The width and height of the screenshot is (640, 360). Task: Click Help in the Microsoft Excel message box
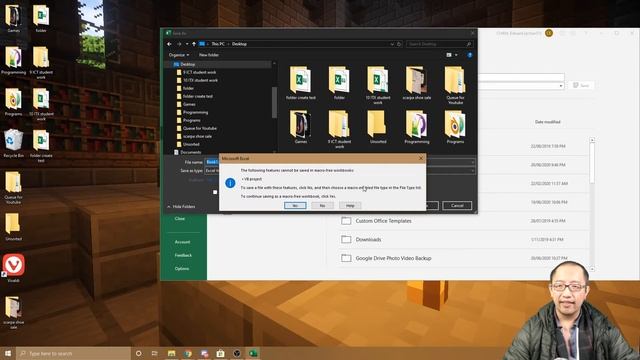350,206
